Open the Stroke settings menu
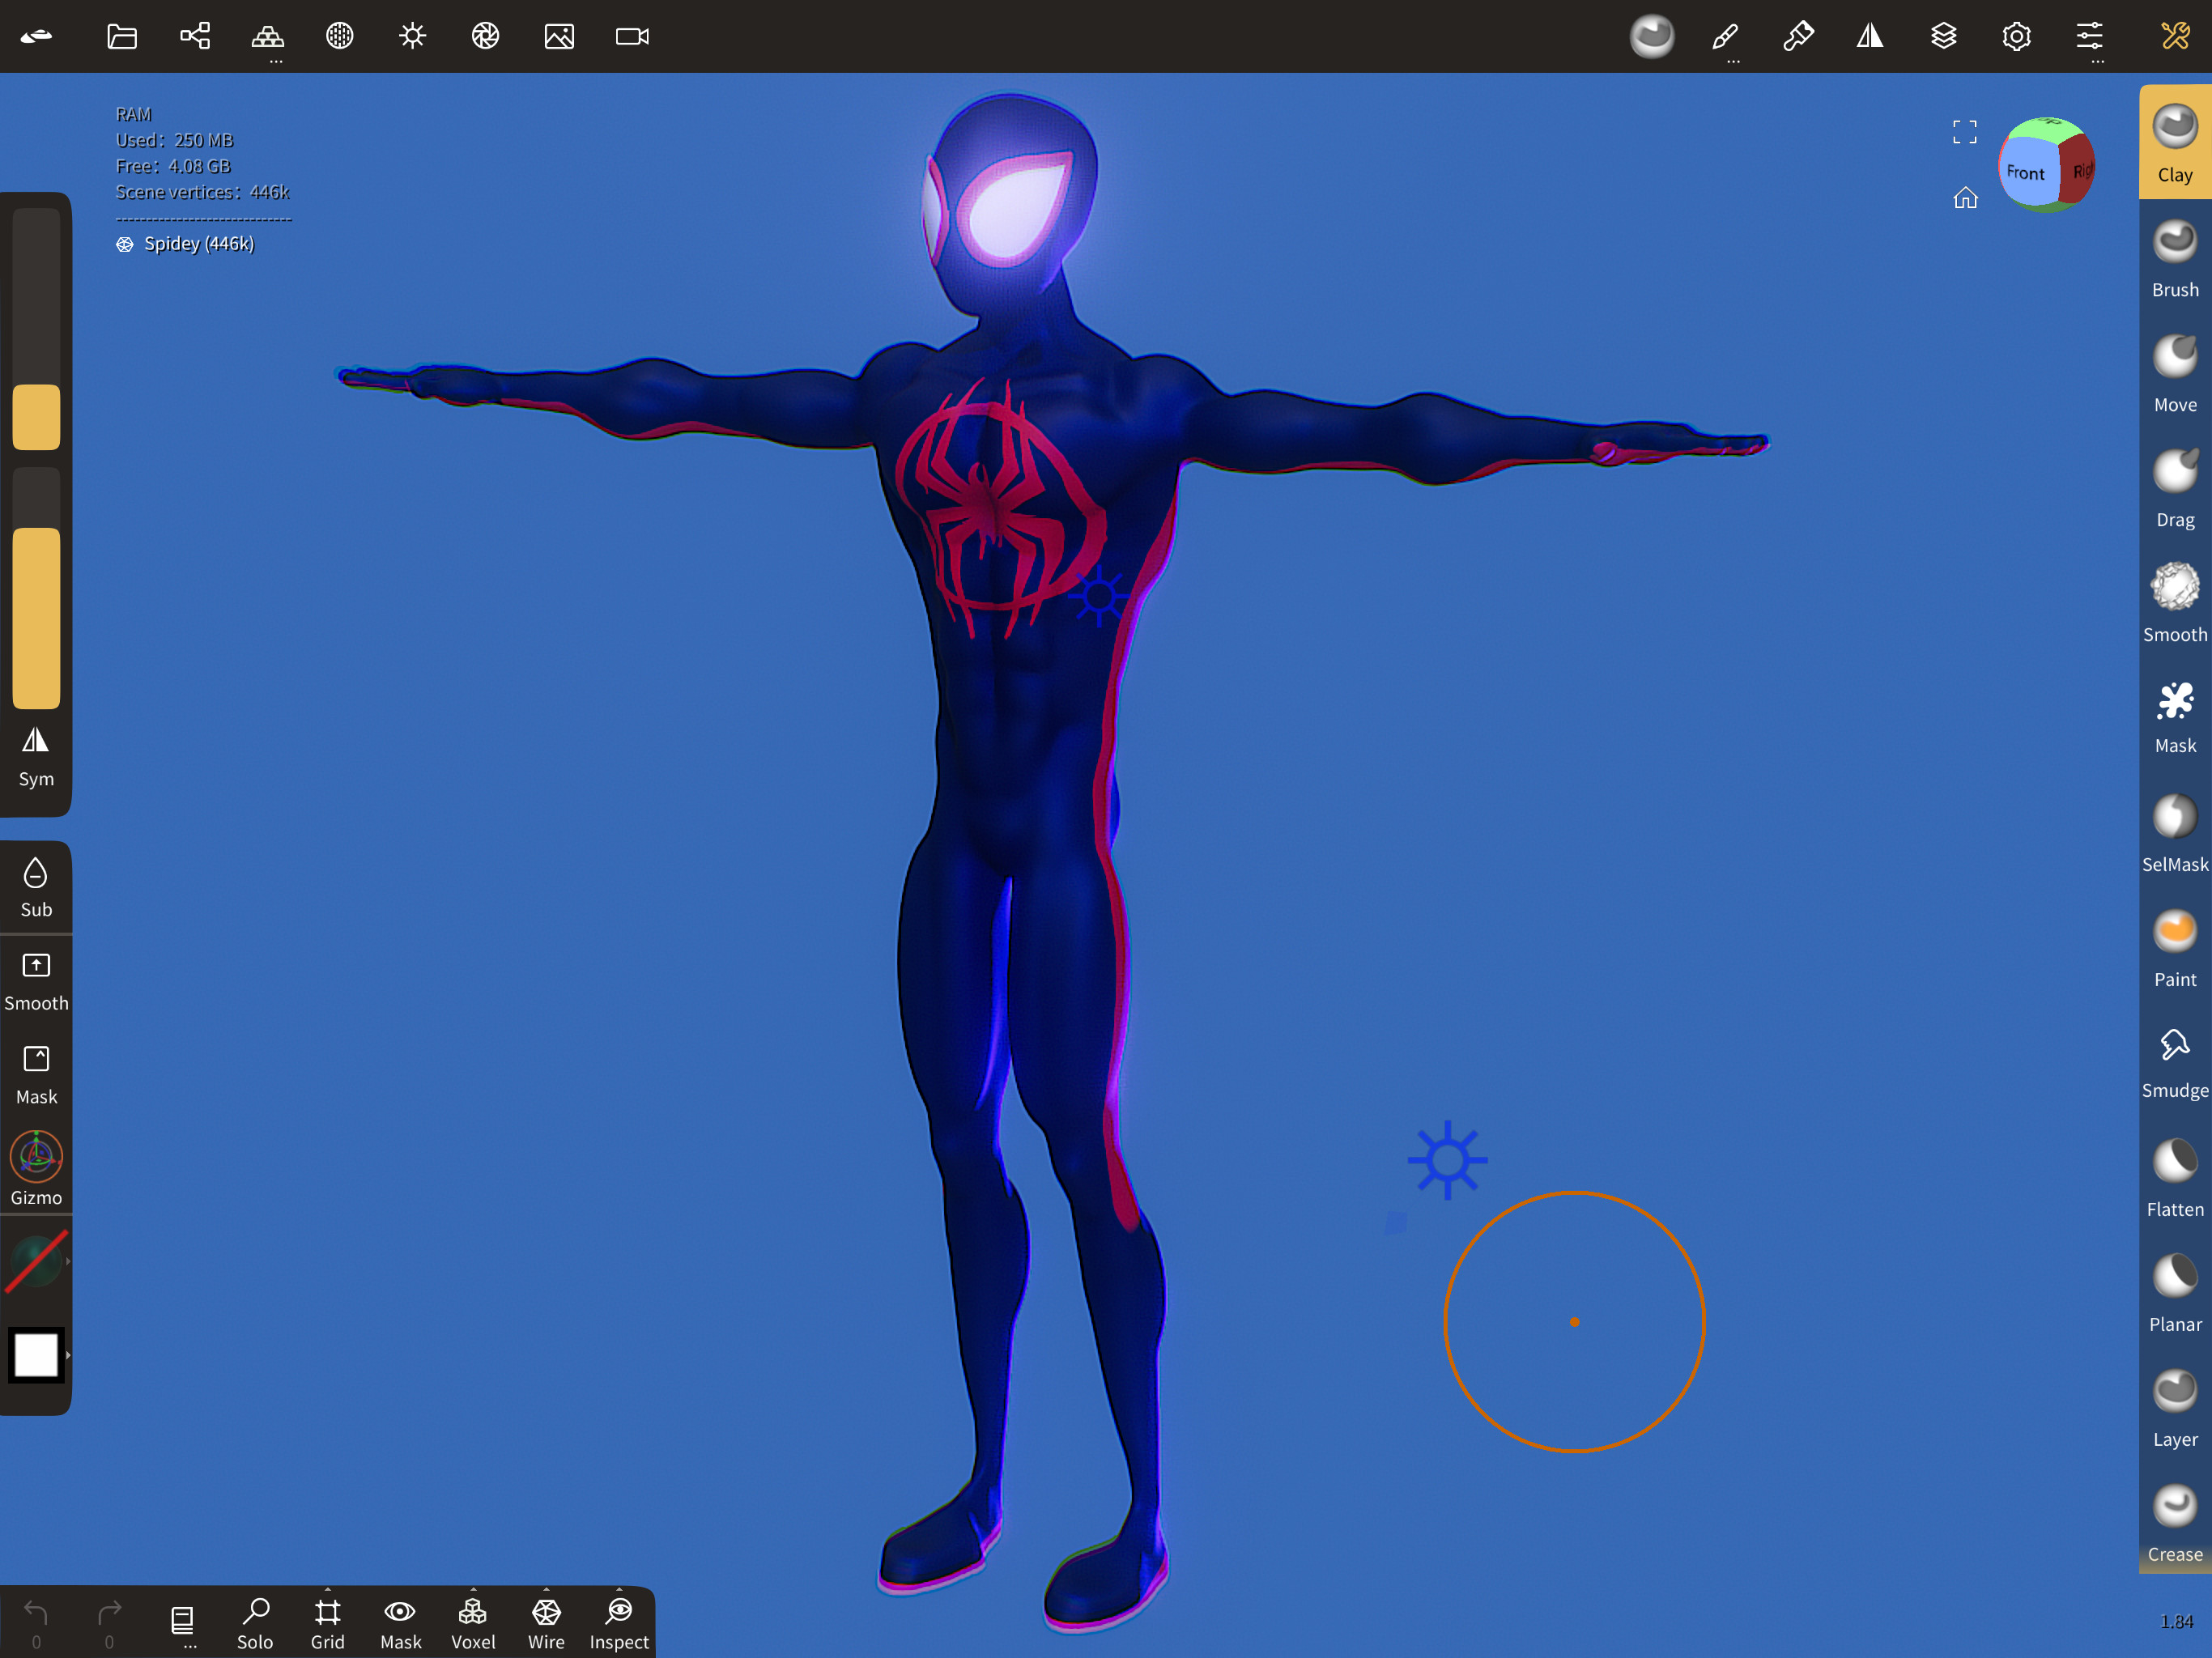2212x1658 pixels. tap(1725, 37)
